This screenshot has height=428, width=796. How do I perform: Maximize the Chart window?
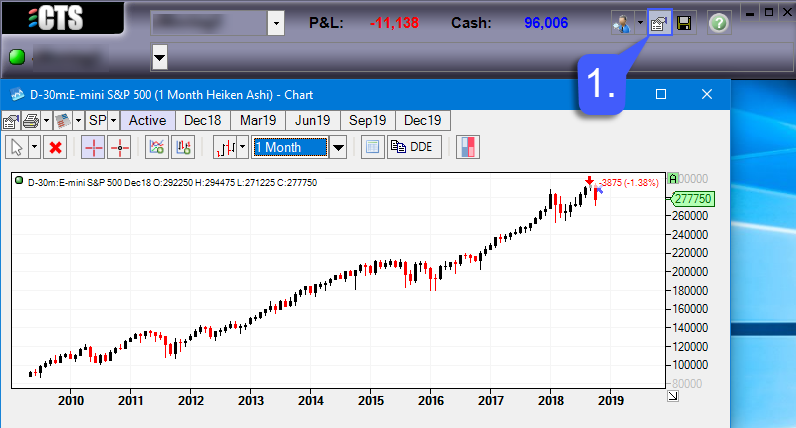pyautogui.click(x=660, y=94)
